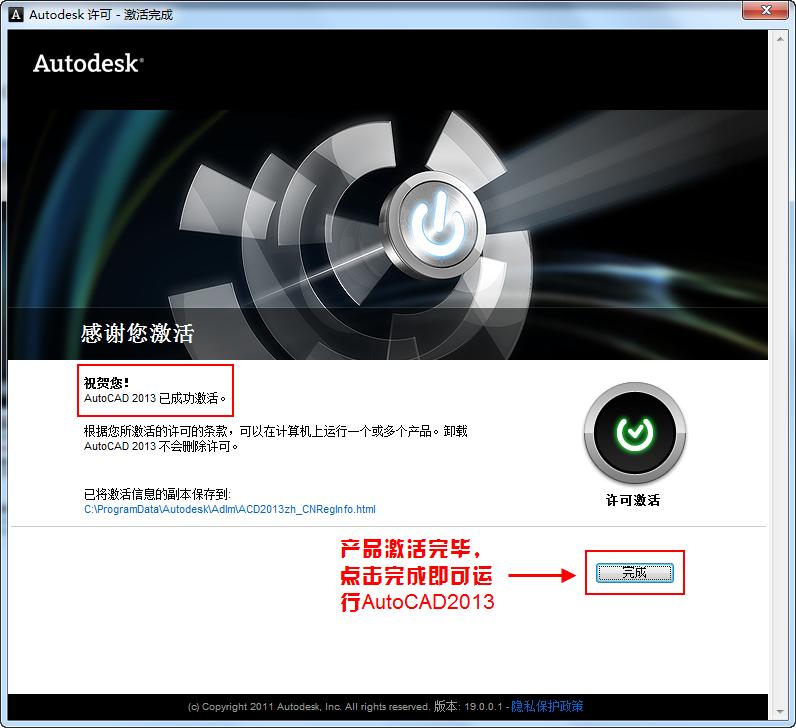Open the 隐私保护政策 privacy policy link
The height and width of the screenshot is (728, 796).
[x=547, y=706]
